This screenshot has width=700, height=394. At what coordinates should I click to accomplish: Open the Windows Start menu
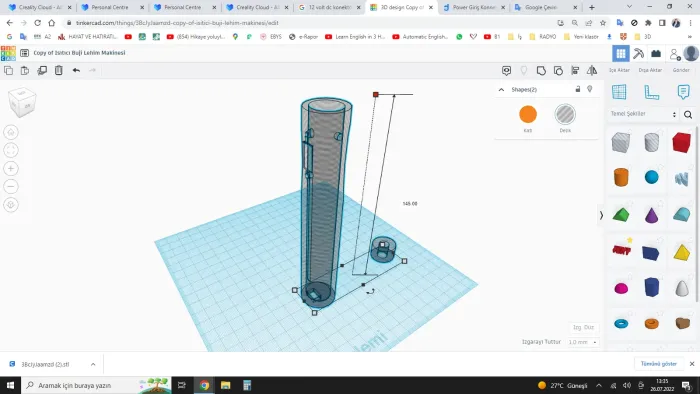[10, 386]
